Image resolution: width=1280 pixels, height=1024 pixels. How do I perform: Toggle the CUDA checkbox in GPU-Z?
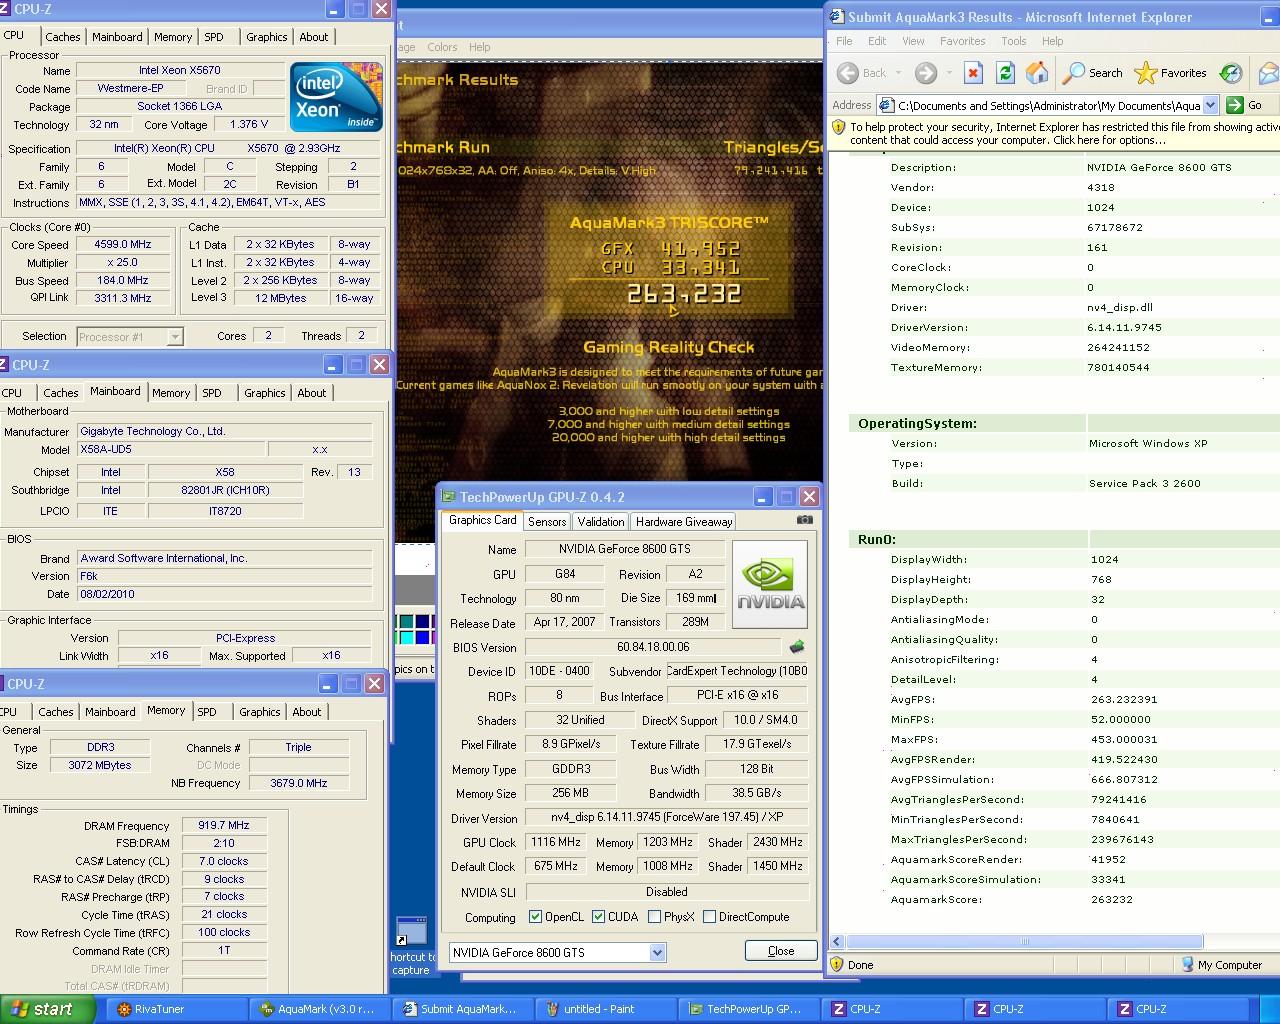pyautogui.click(x=598, y=917)
